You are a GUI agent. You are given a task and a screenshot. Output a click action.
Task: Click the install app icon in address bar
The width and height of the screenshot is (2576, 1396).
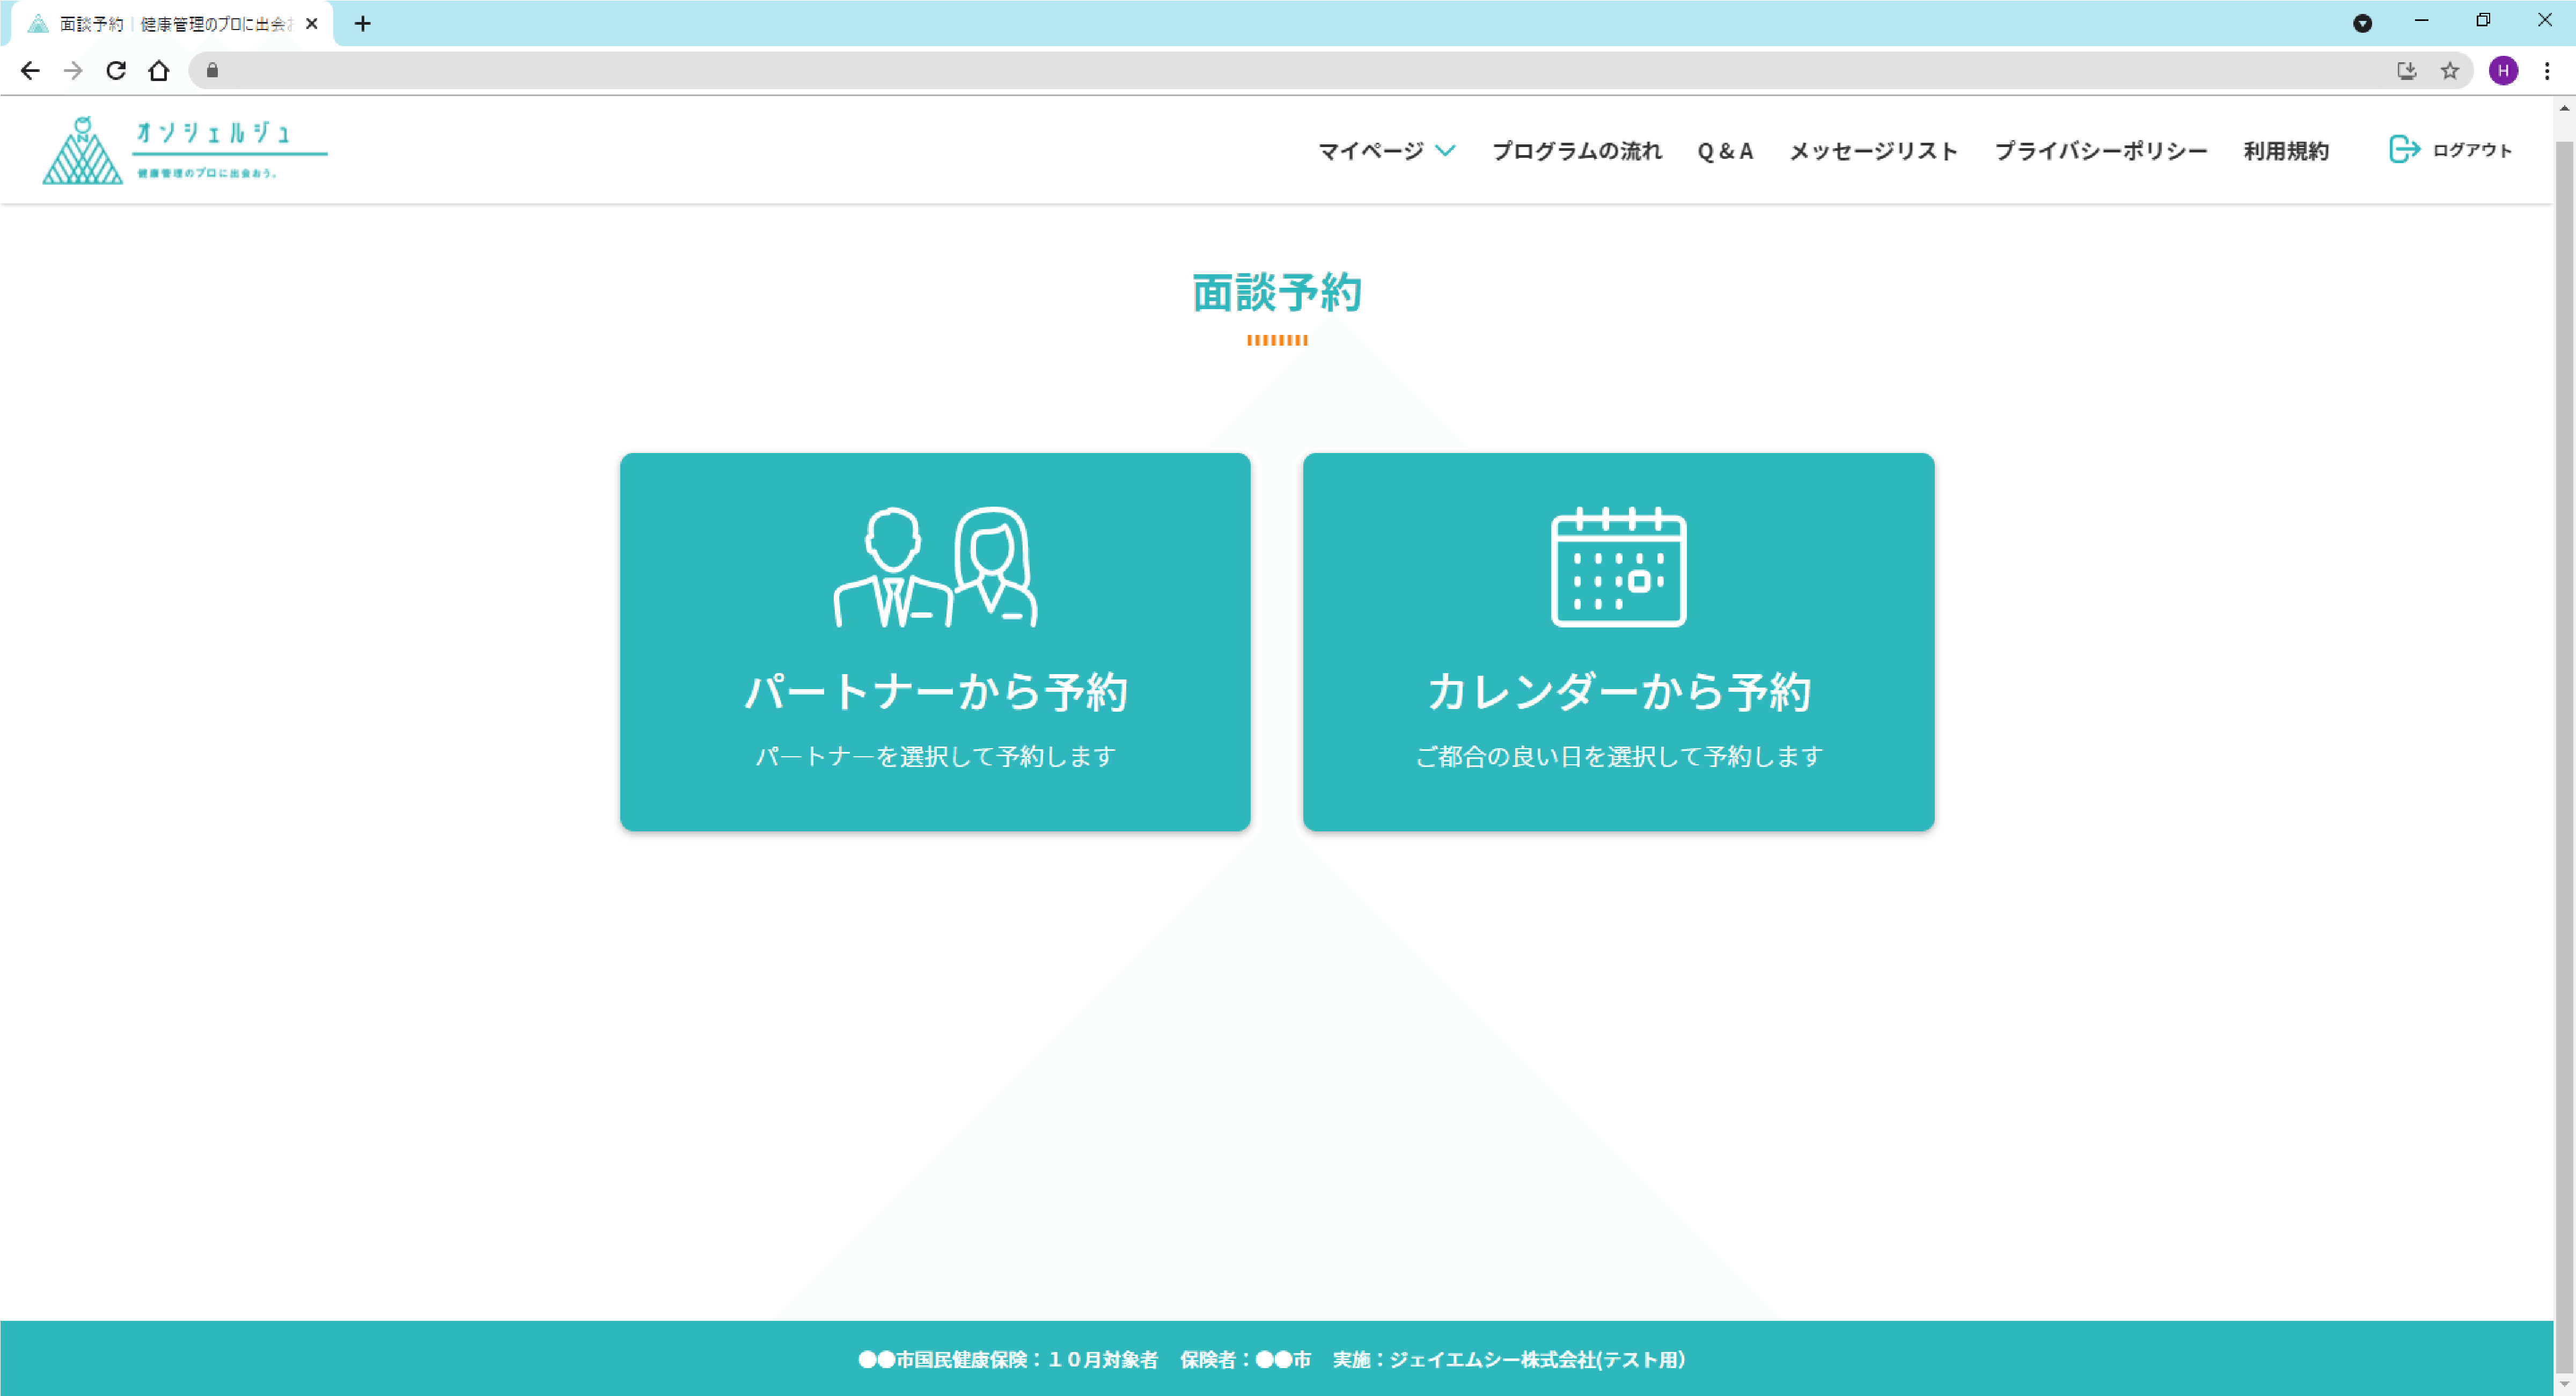pyautogui.click(x=2406, y=70)
